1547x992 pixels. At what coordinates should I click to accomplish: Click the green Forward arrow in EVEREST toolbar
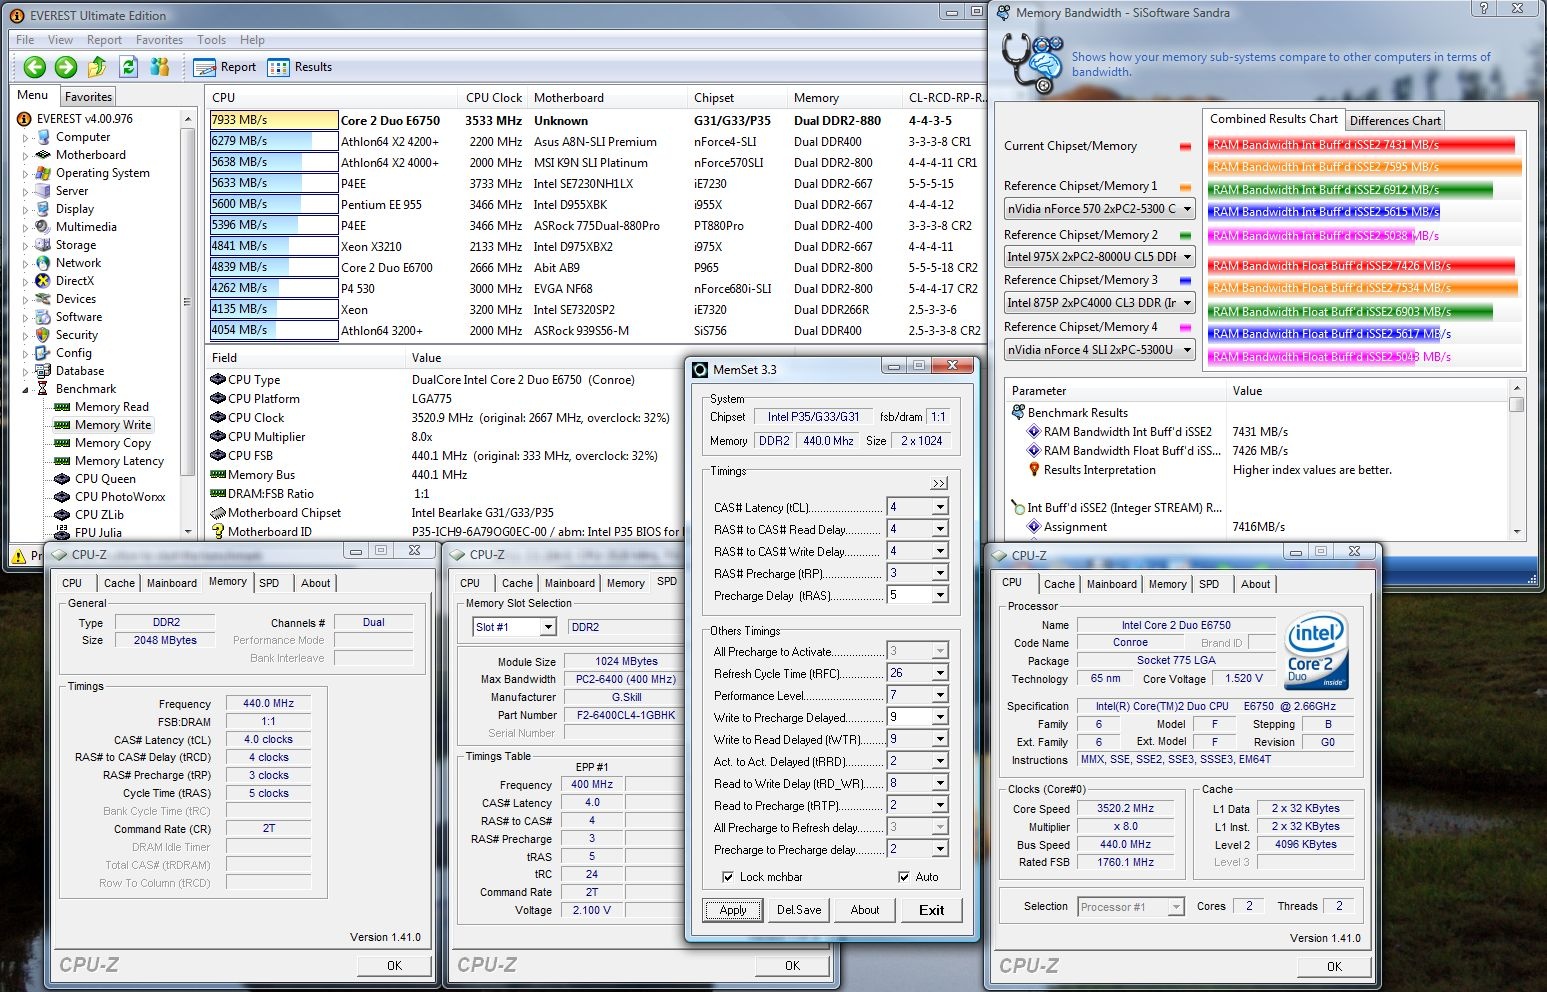pyautogui.click(x=66, y=67)
